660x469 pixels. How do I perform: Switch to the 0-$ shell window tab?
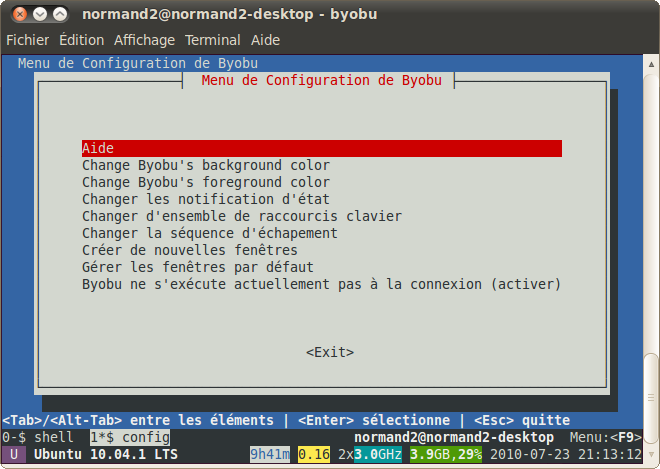tap(38, 437)
